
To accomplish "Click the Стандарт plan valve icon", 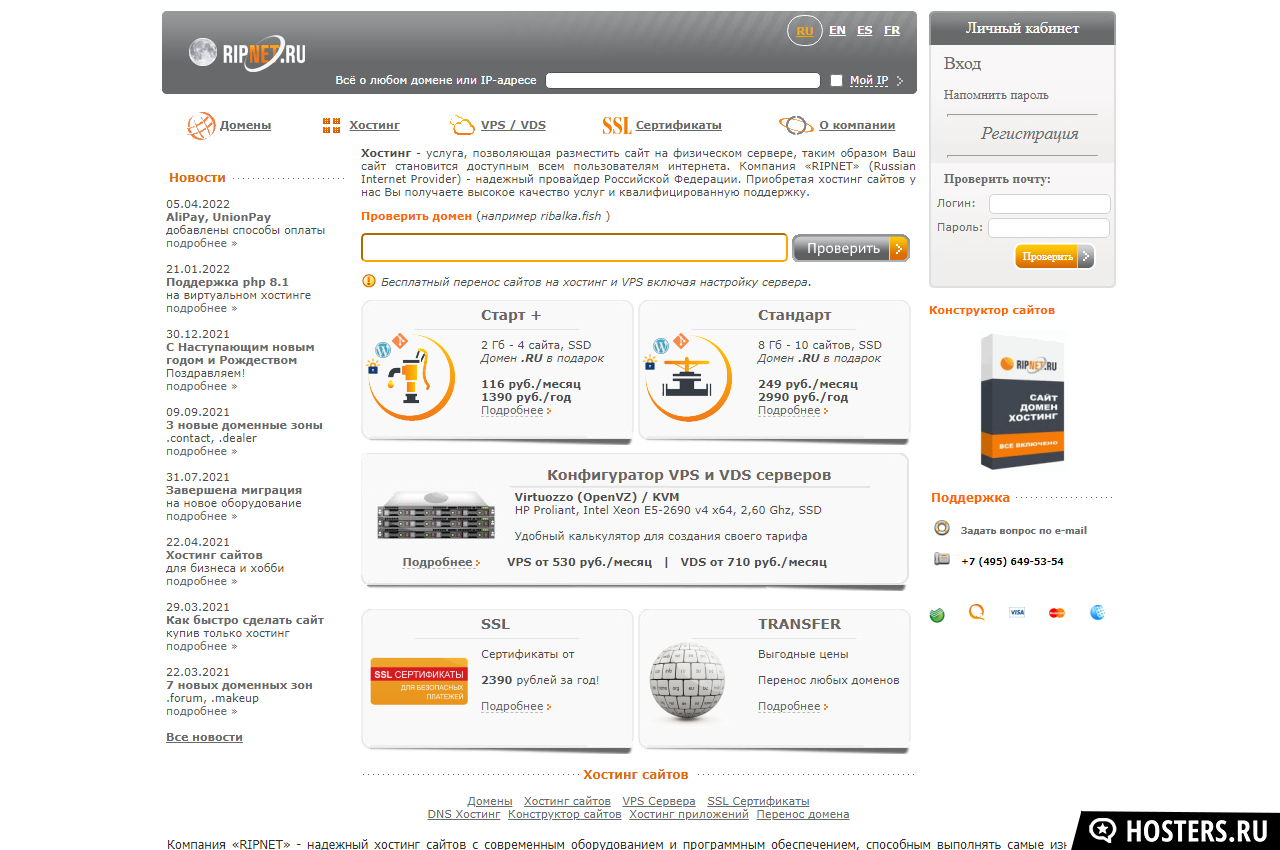I will [688, 376].
